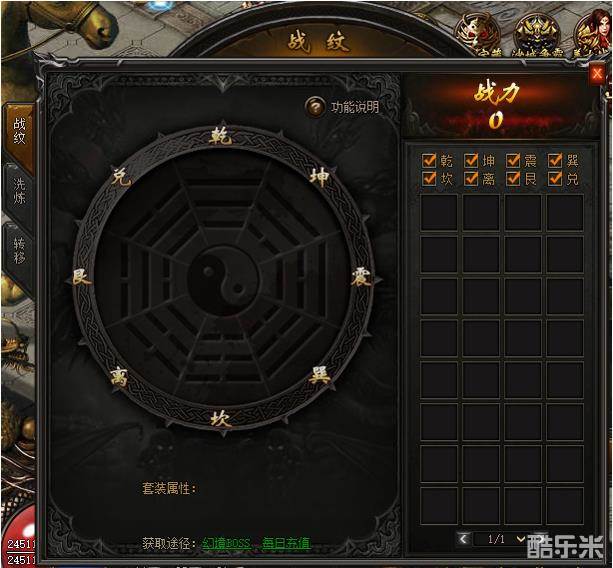Image resolution: width=613 pixels, height=568 pixels.
Task: Toggle the 震 filter checkbox
Action: 513,160
